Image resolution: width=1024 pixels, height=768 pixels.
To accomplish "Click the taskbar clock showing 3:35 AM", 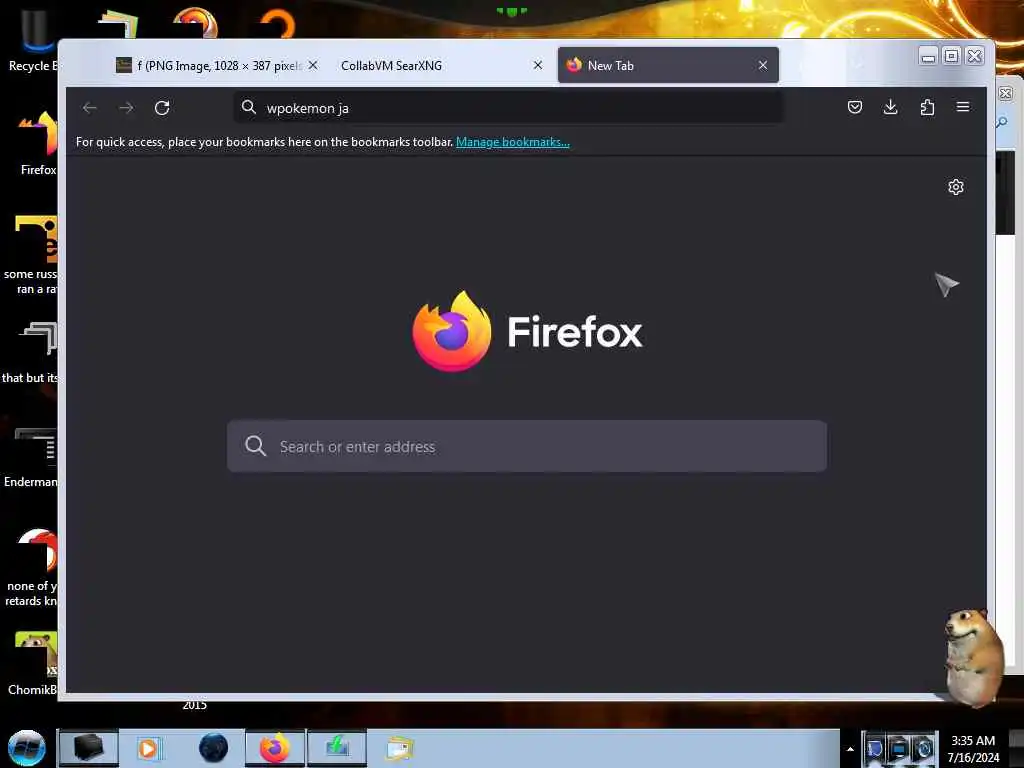I will (x=973, y=748).
